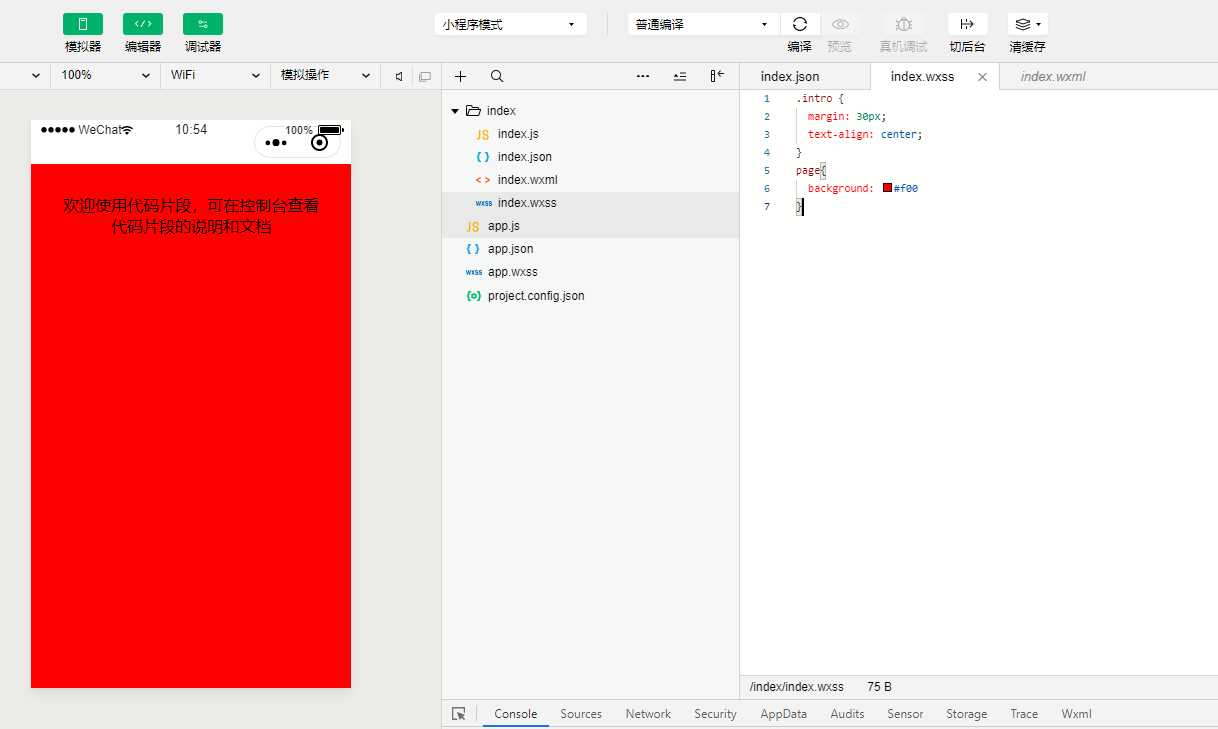
Task: Toggle the simulator mute speaker icon
Action: [x=399, y=76]
